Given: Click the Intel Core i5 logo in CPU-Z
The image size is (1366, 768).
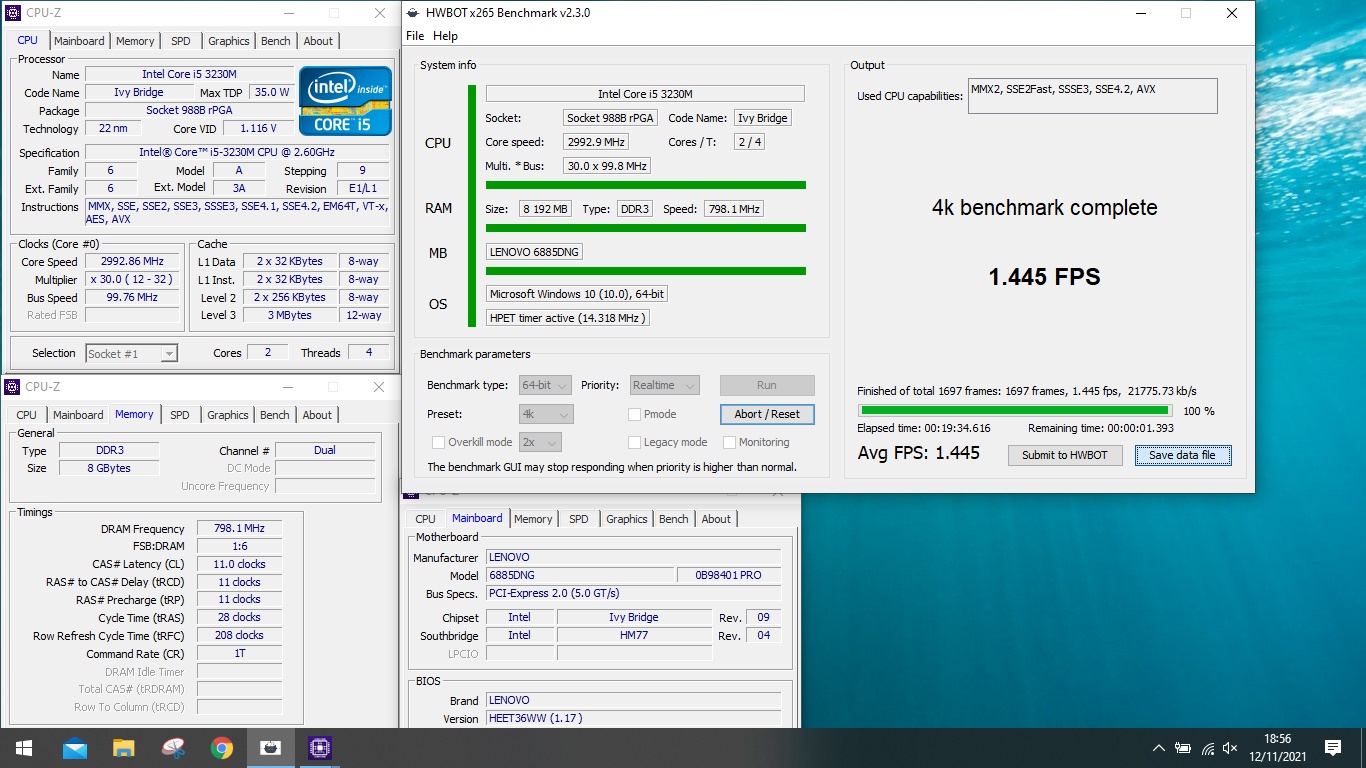Looking at the screenshot, I should [345, 101].
